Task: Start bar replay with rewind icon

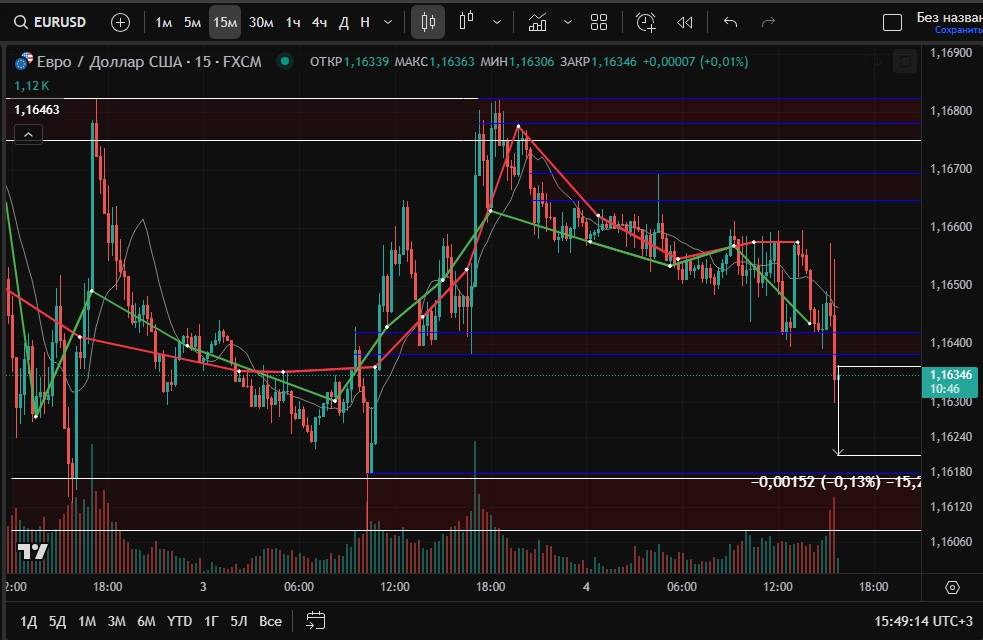Action: 685,22
